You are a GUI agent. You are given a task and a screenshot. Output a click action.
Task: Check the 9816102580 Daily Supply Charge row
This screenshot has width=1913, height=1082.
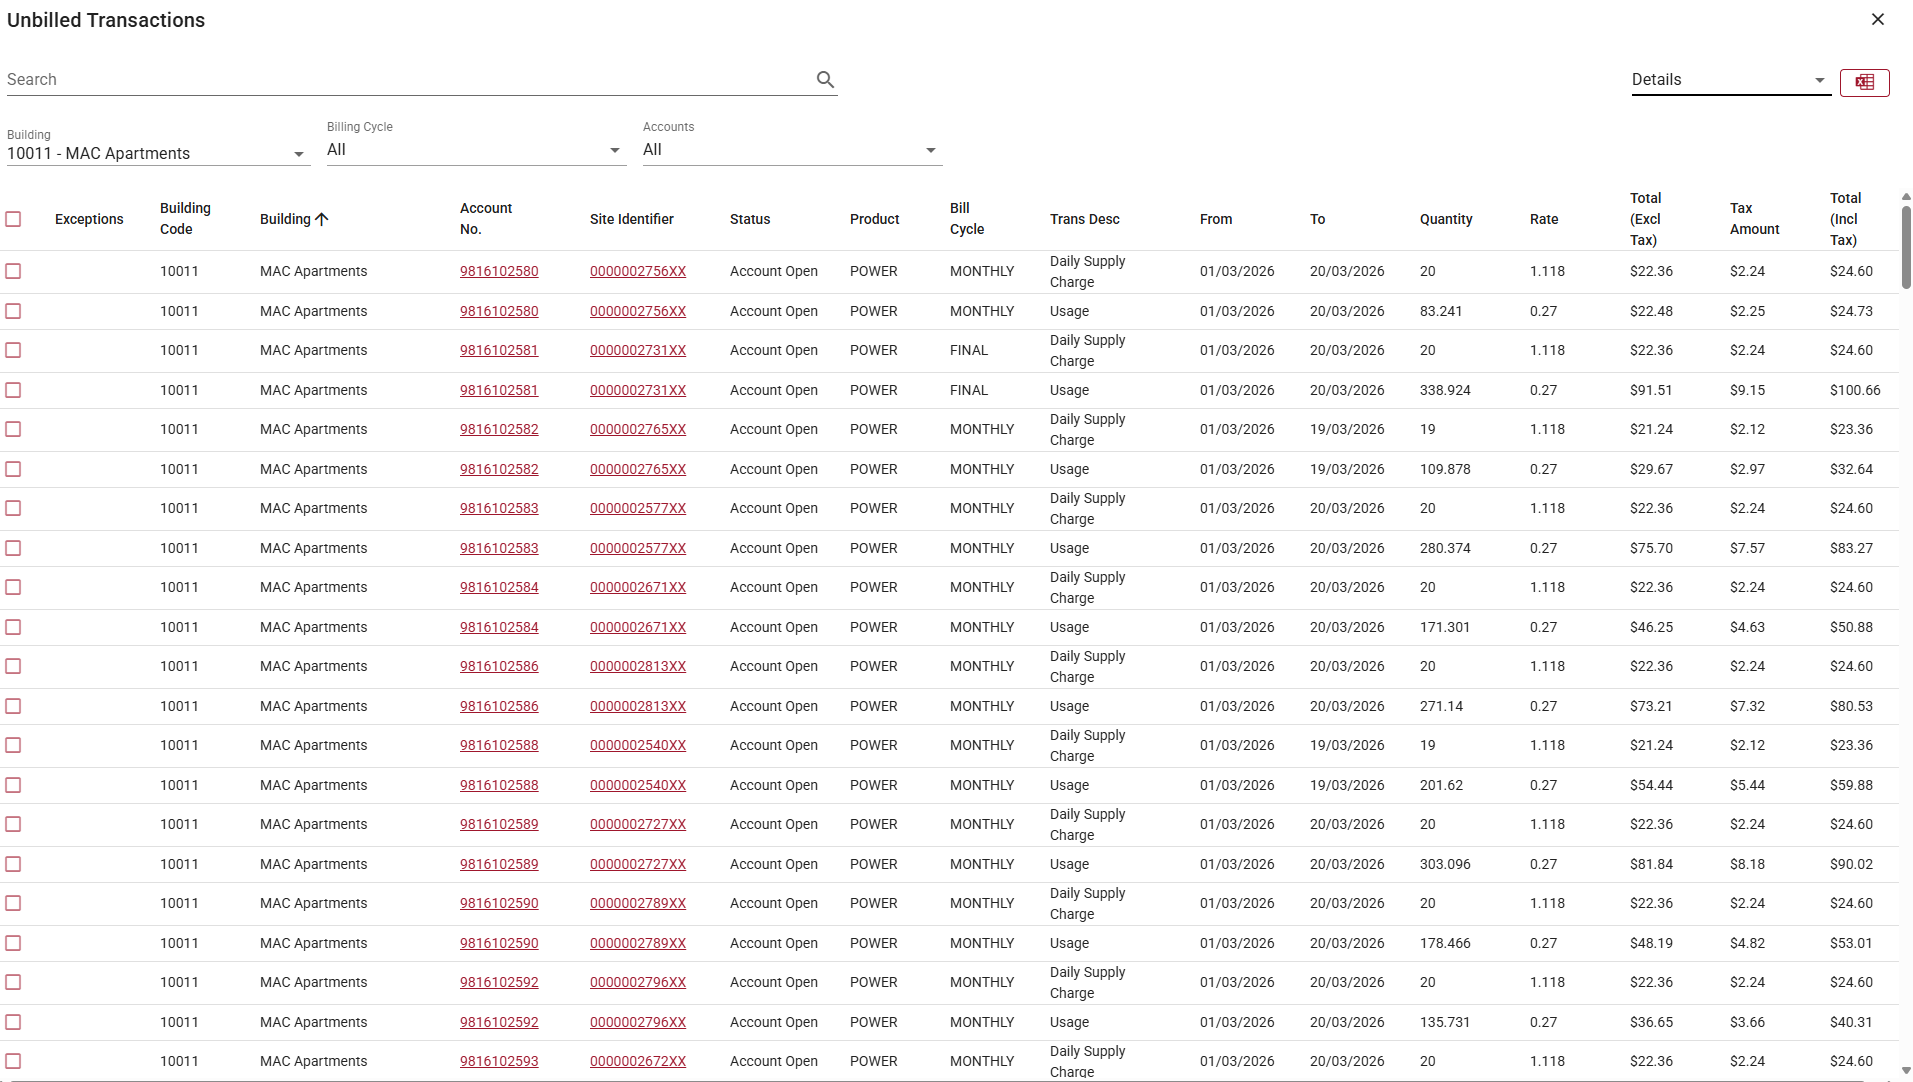[13, 271]
